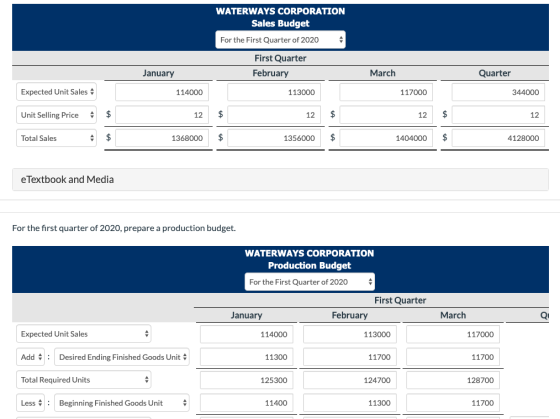The height and width of the screenshot is (419, 560).
Task: Click February expected unit sales field in Production Budget
Action: point(350,334)
